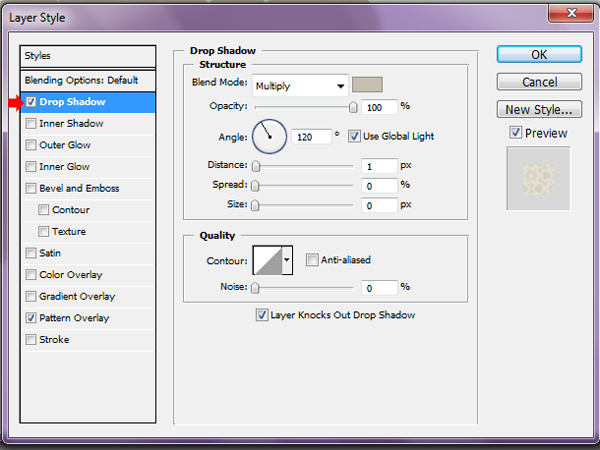Viewport: 600px width, 450px height.
Task: Click the Contour curve thumbnail
Action: click(x=267, y=260)
